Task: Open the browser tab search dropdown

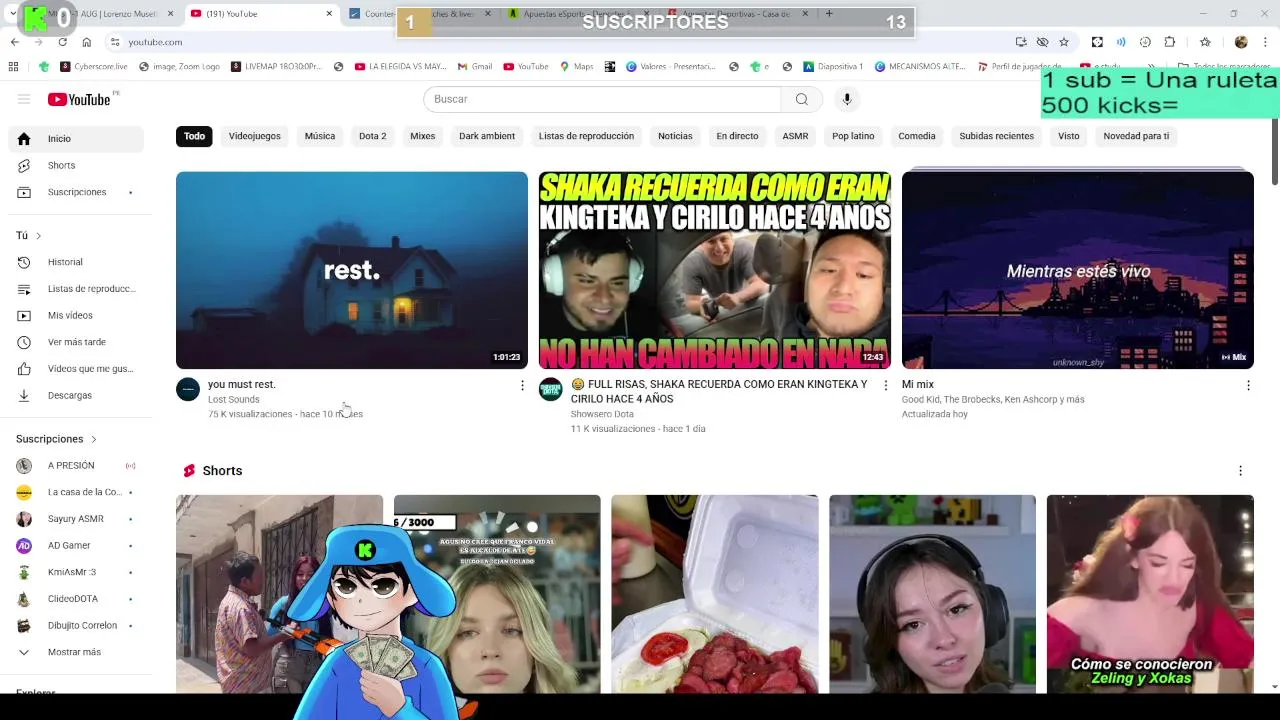Action: click(12, 14)
